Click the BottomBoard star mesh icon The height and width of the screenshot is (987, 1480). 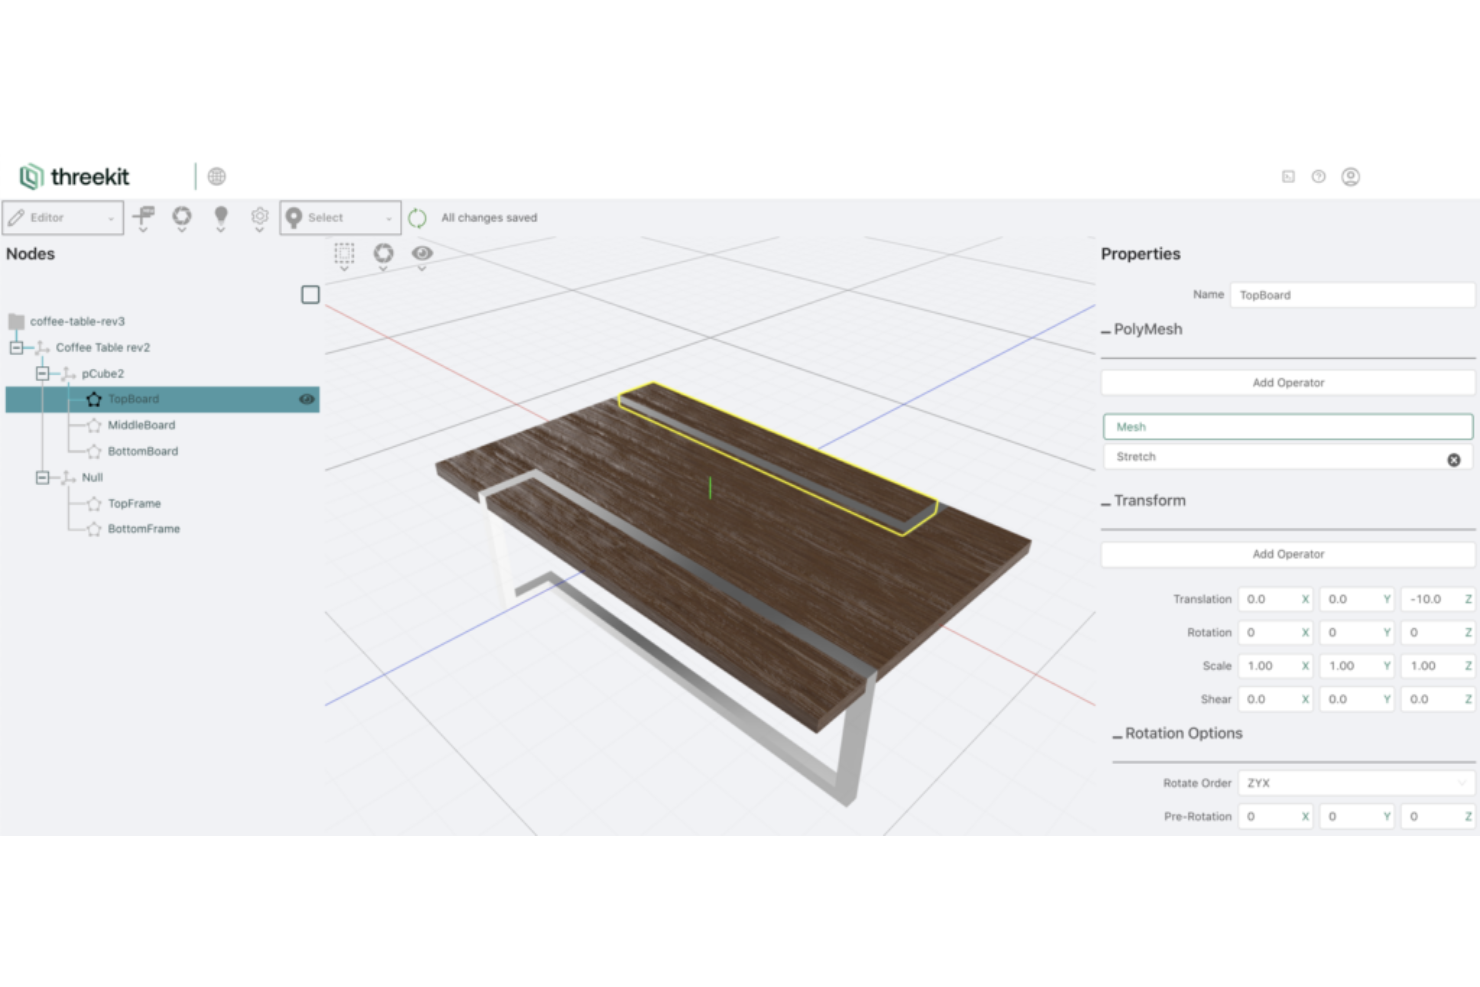94,451
